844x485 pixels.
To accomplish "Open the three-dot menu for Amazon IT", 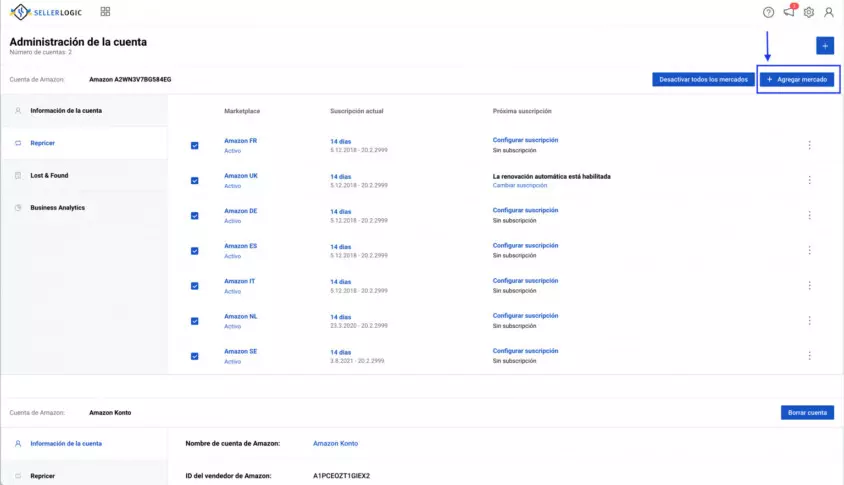I will point(809,286).
